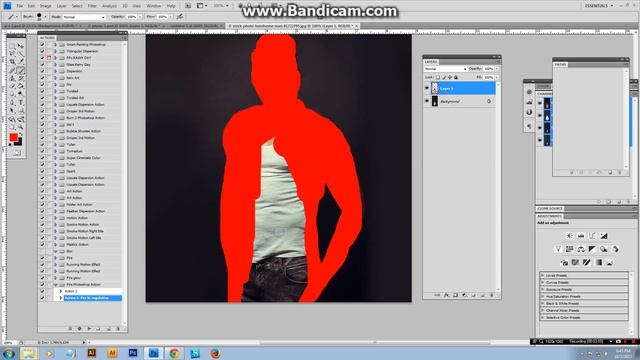Select the Eraser tool
The height and width of the screenshot is (360, 640).
click(x=12, y=86)
